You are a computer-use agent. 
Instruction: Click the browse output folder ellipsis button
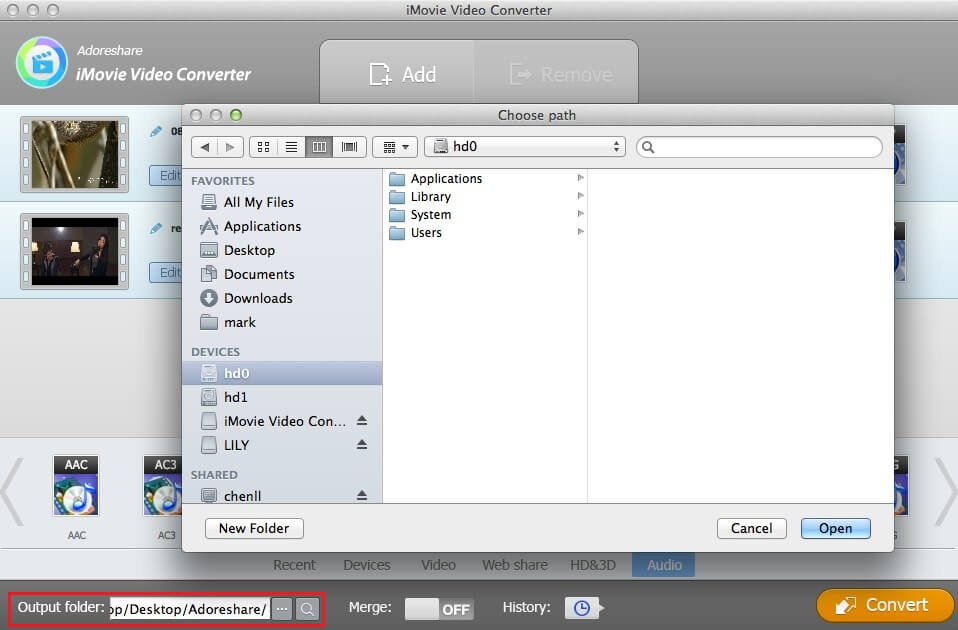pyautogui.click(x=282, y=609)
